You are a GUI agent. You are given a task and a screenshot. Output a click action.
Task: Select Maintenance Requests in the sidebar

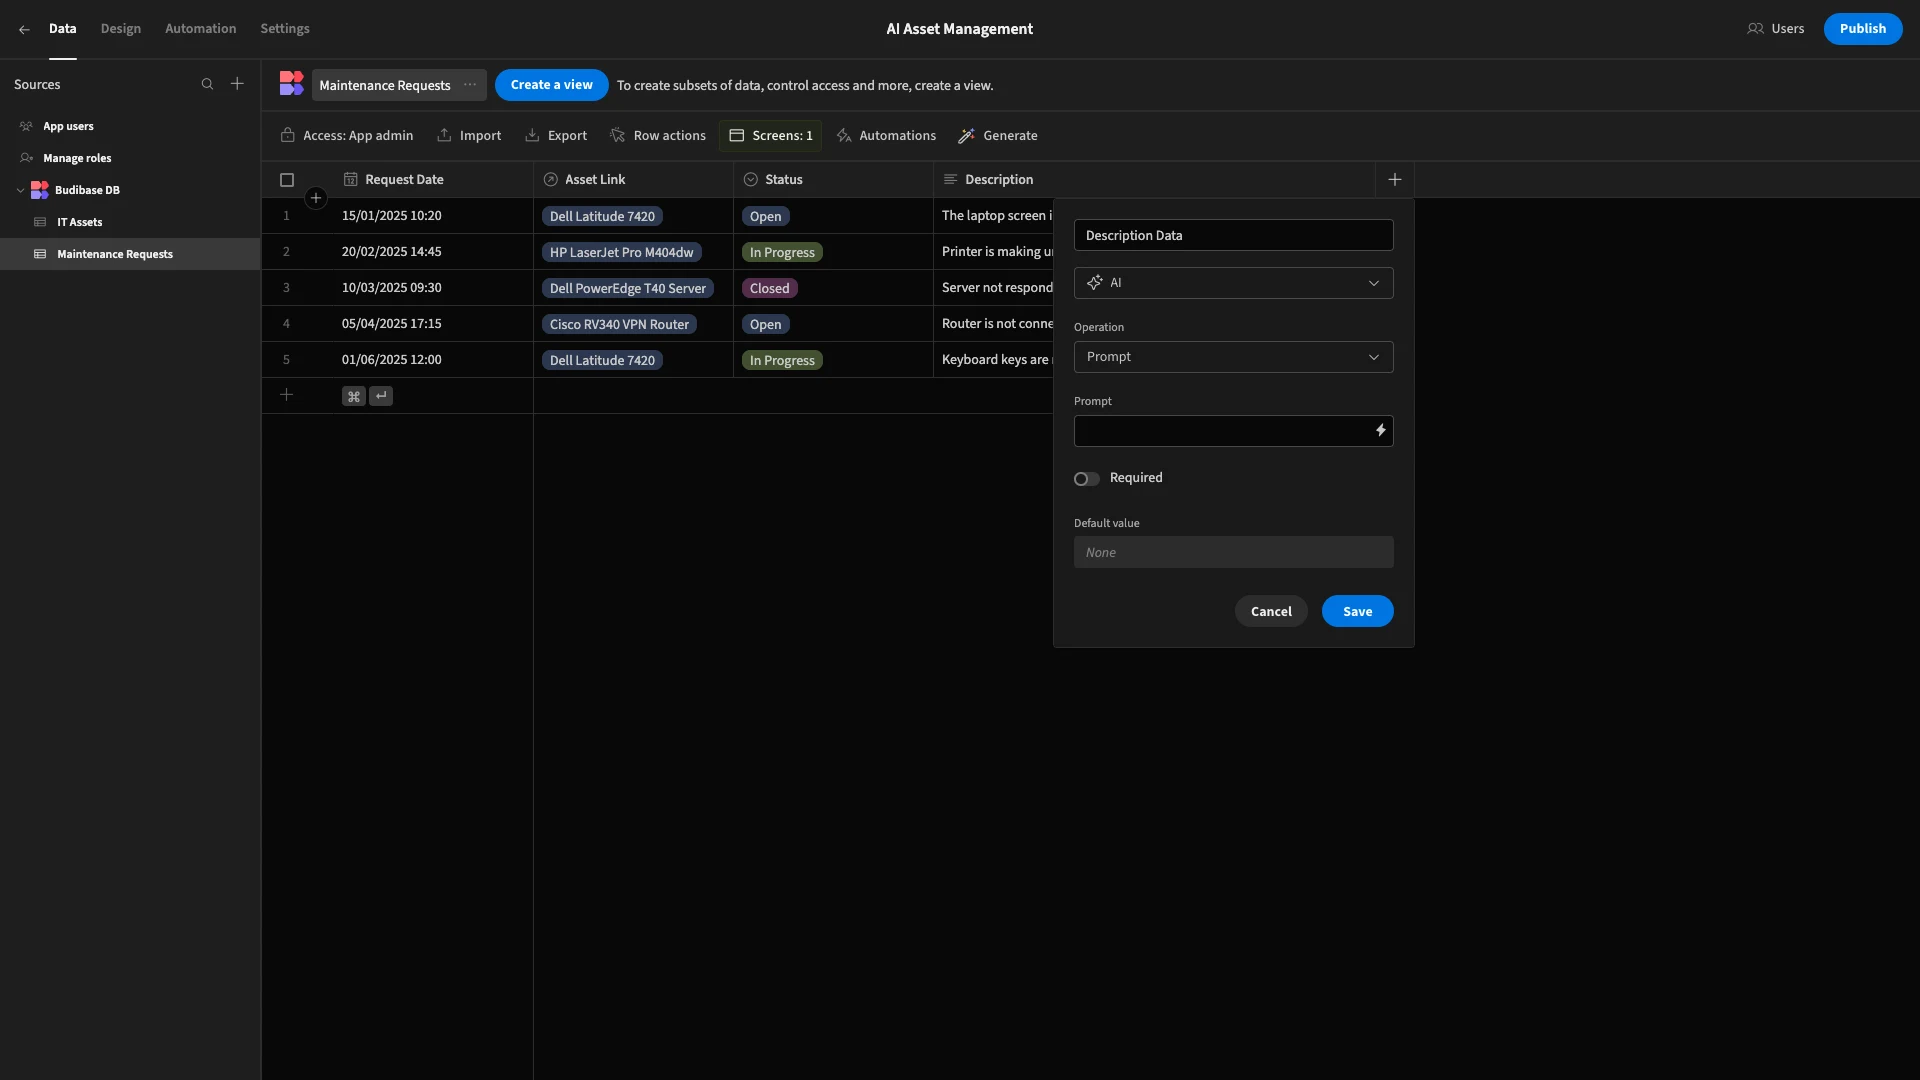pos(130,254)
